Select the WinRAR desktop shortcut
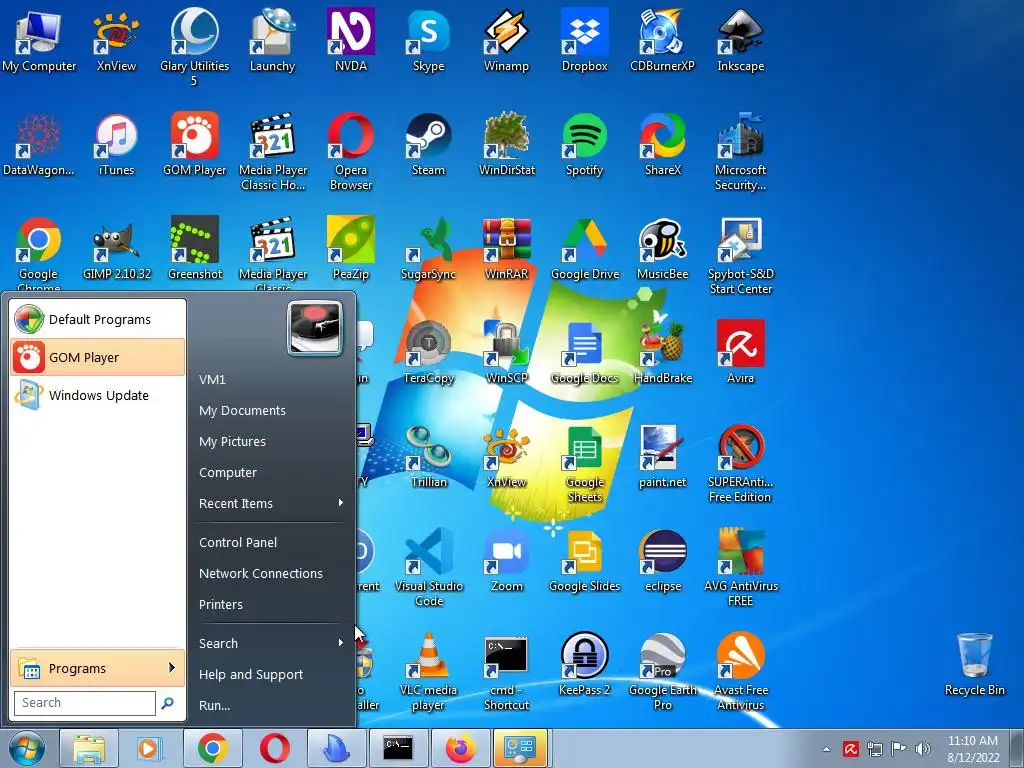Image resolution: width=1024 pixels, height=768 pixels. tap(507, 248)
